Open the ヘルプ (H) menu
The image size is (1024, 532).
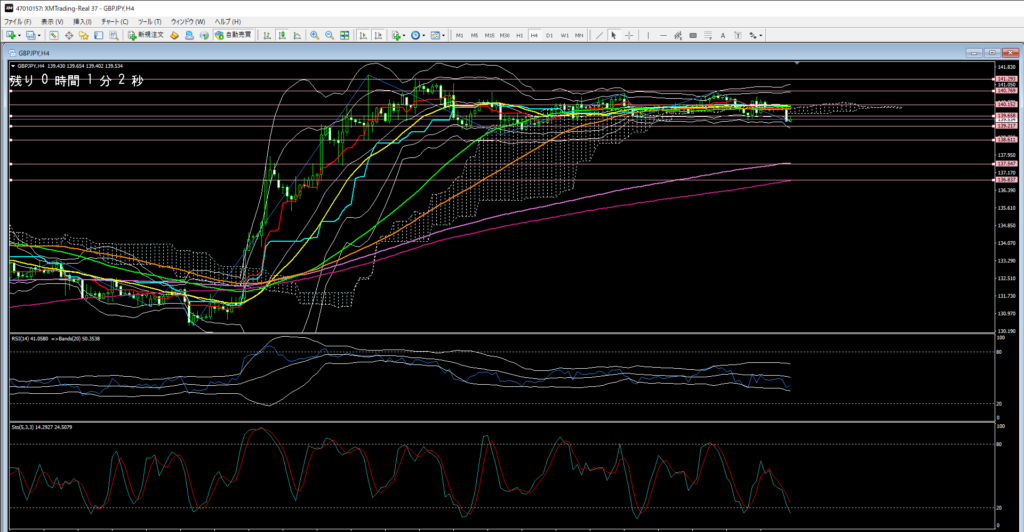[227, 22]
